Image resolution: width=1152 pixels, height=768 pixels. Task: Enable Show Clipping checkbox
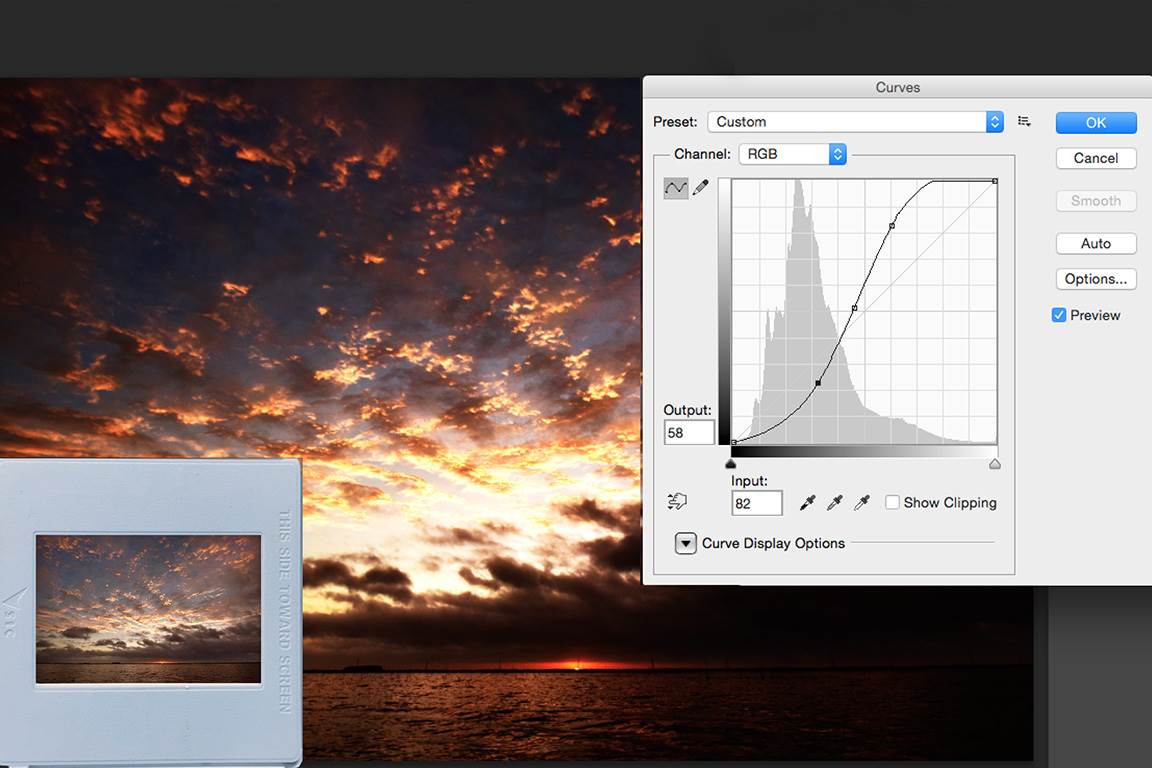click(892, 503)
